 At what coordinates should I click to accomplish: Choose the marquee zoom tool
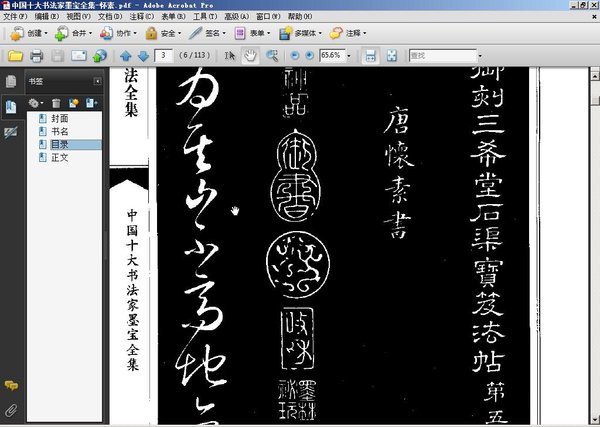pyautogui.click(x=272, y=56)
